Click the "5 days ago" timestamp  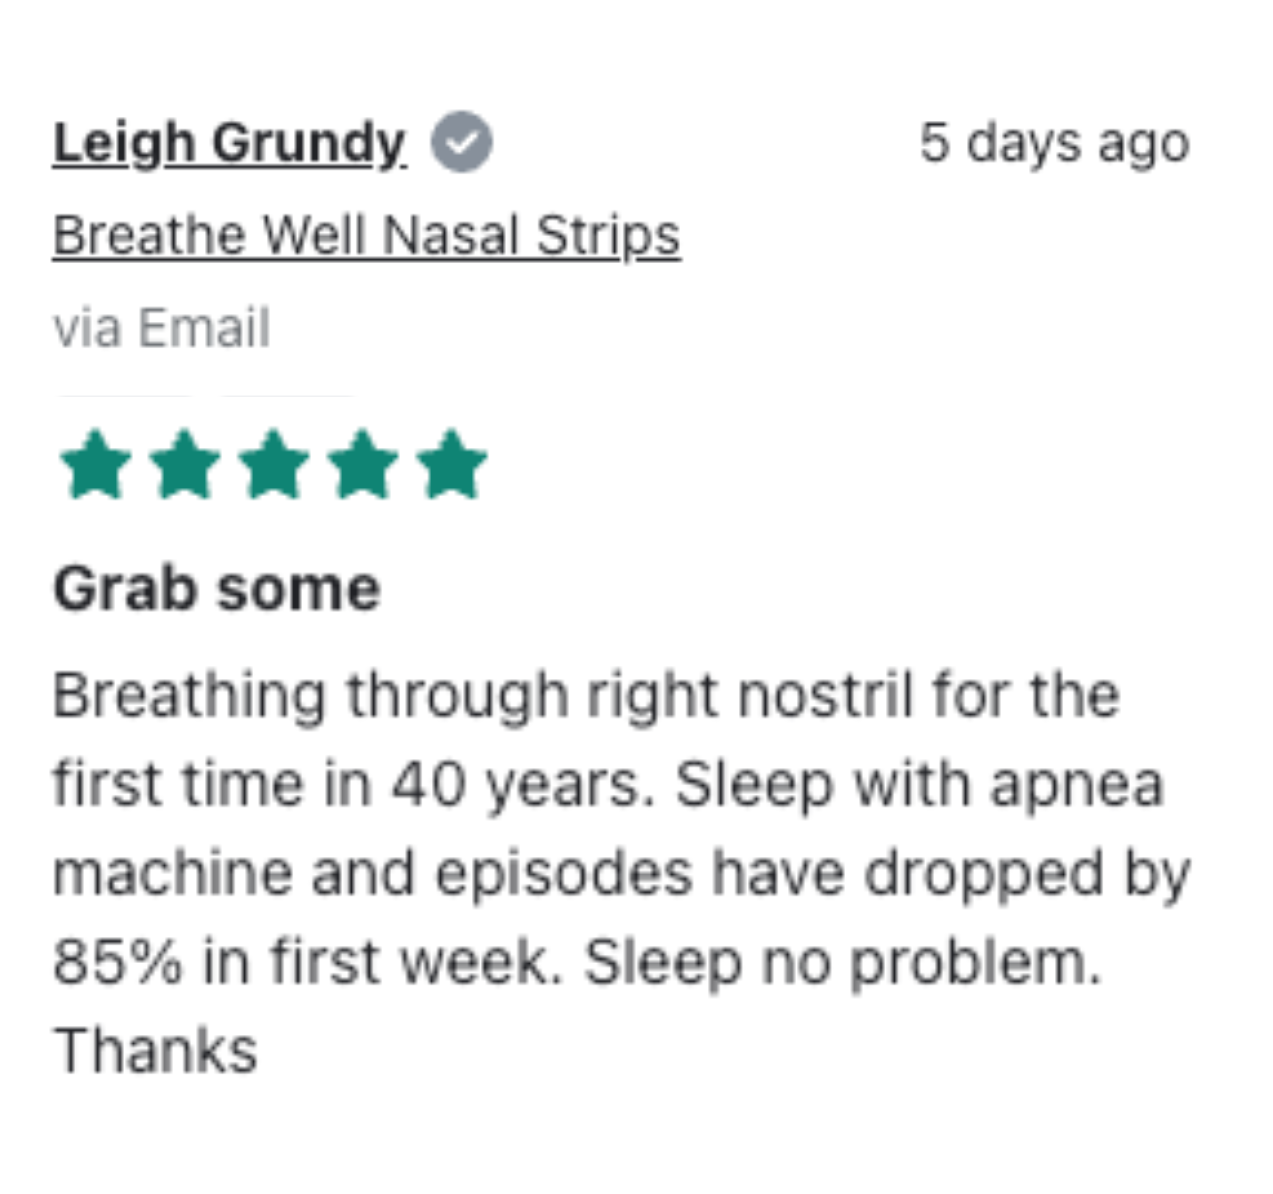(1054, 143)
